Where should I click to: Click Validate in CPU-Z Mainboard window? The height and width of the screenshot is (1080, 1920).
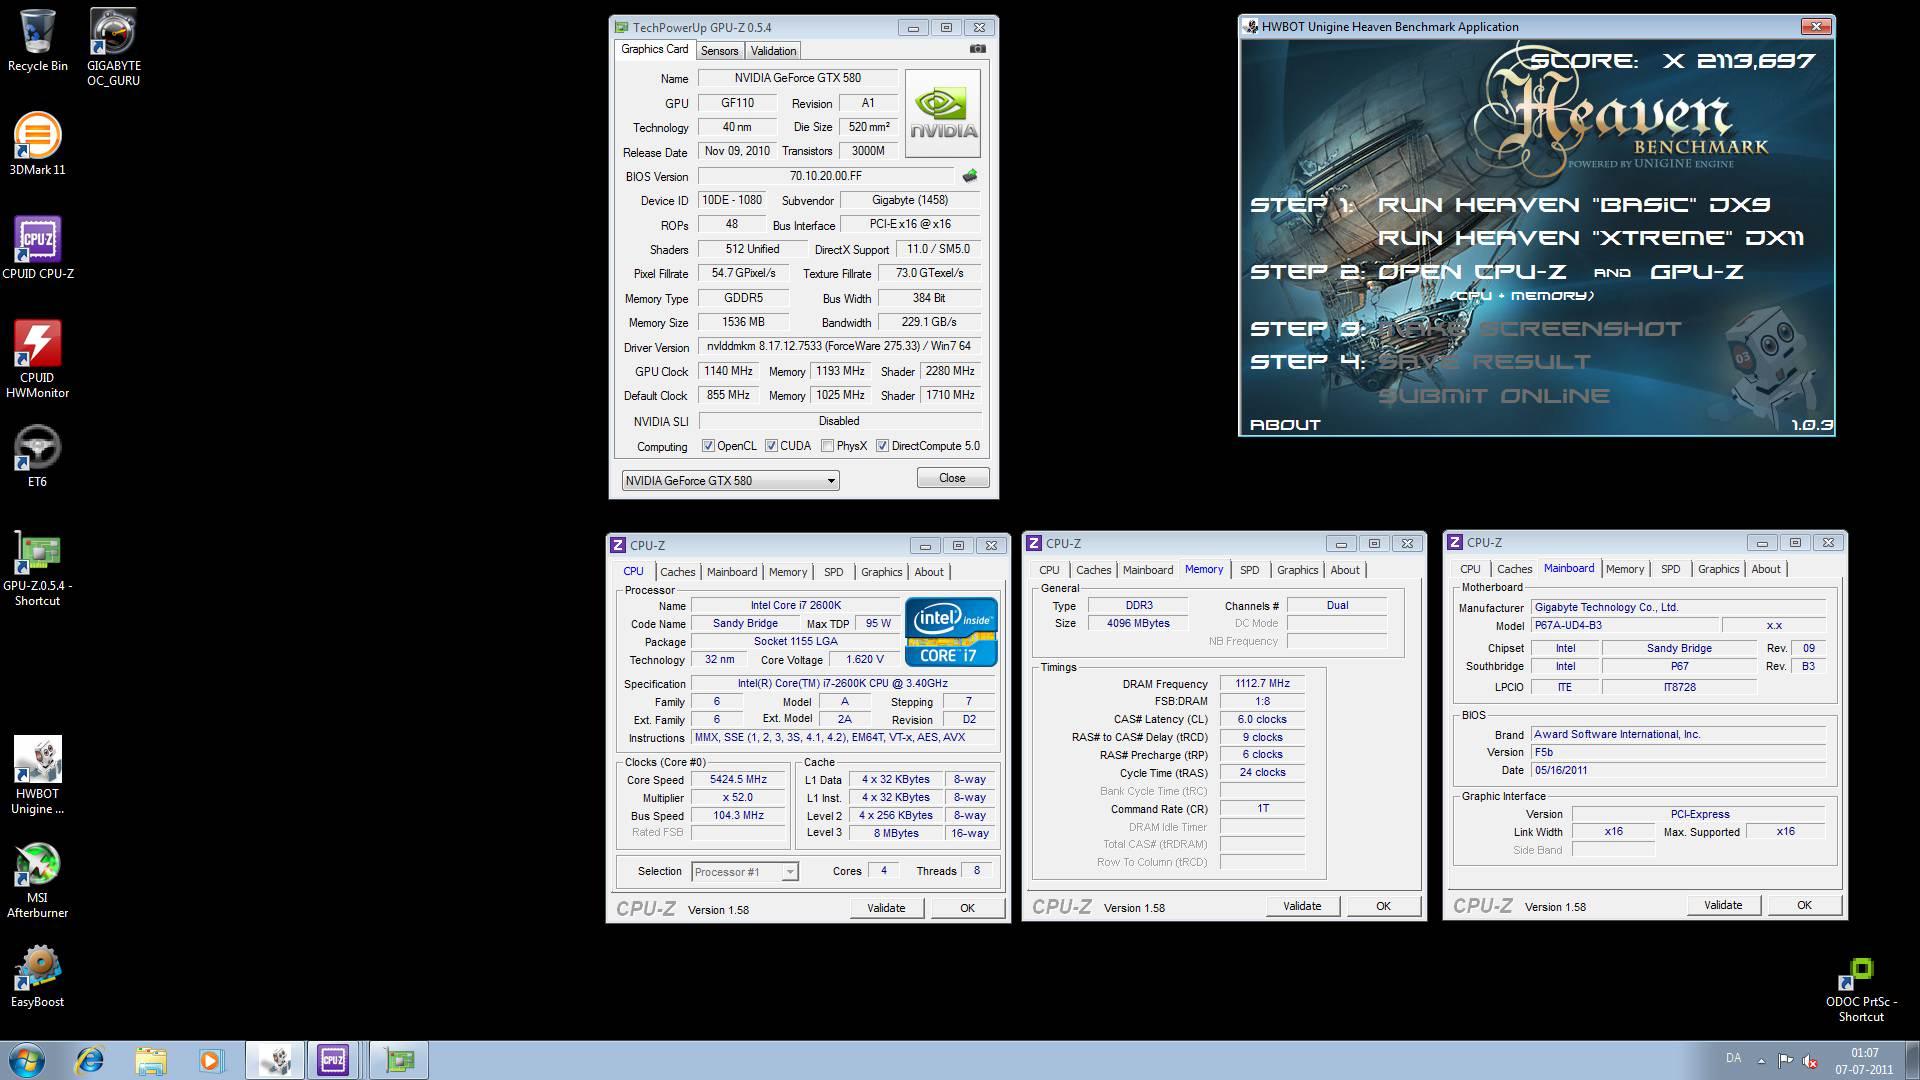pyautogui.click(x=1723, y=905)
